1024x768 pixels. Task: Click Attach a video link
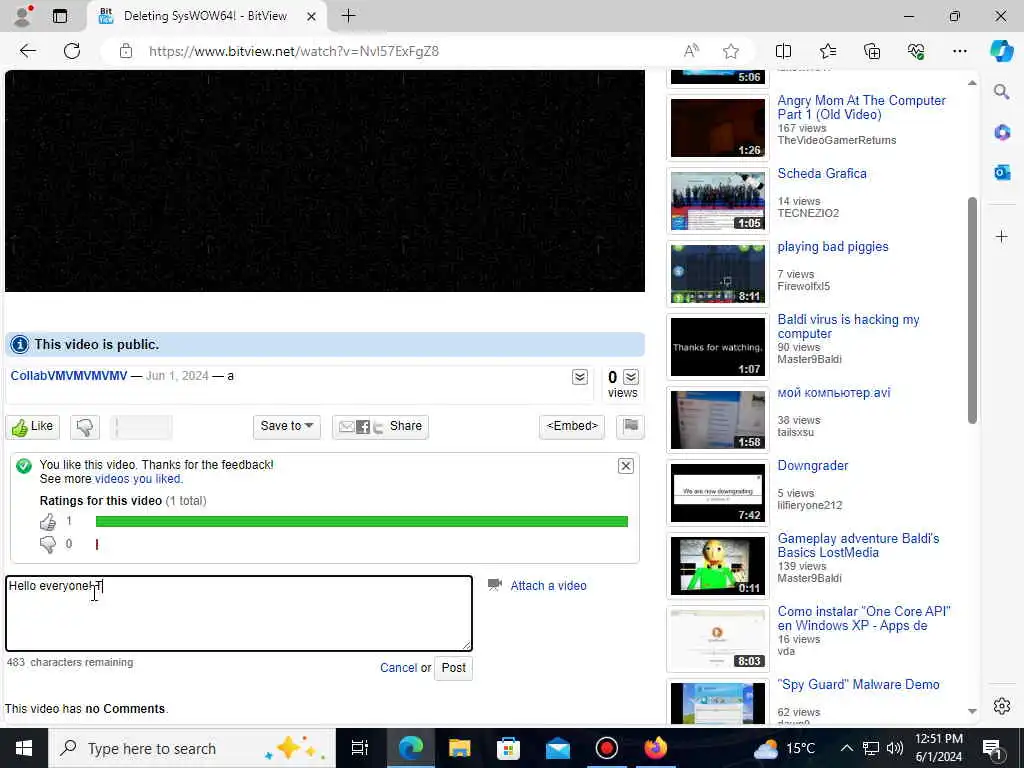[x=548, y=586]
